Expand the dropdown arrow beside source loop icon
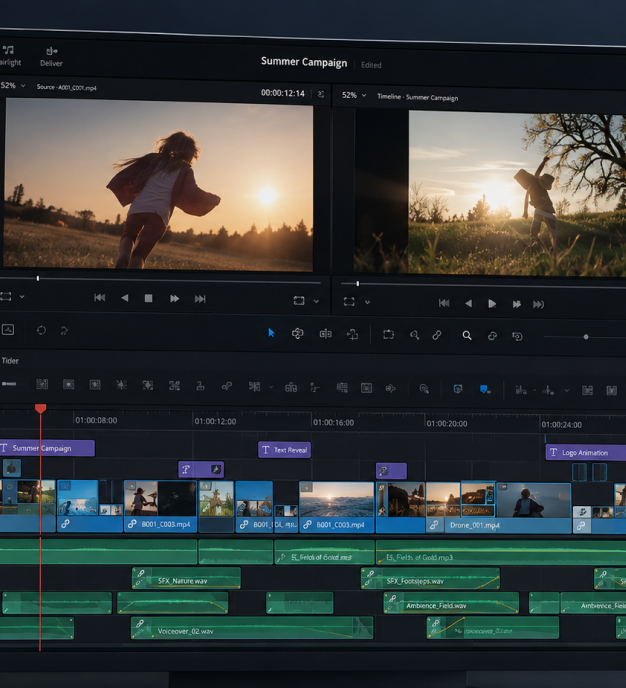This screenshot has height=688, width=626. (x=316, y=301)
